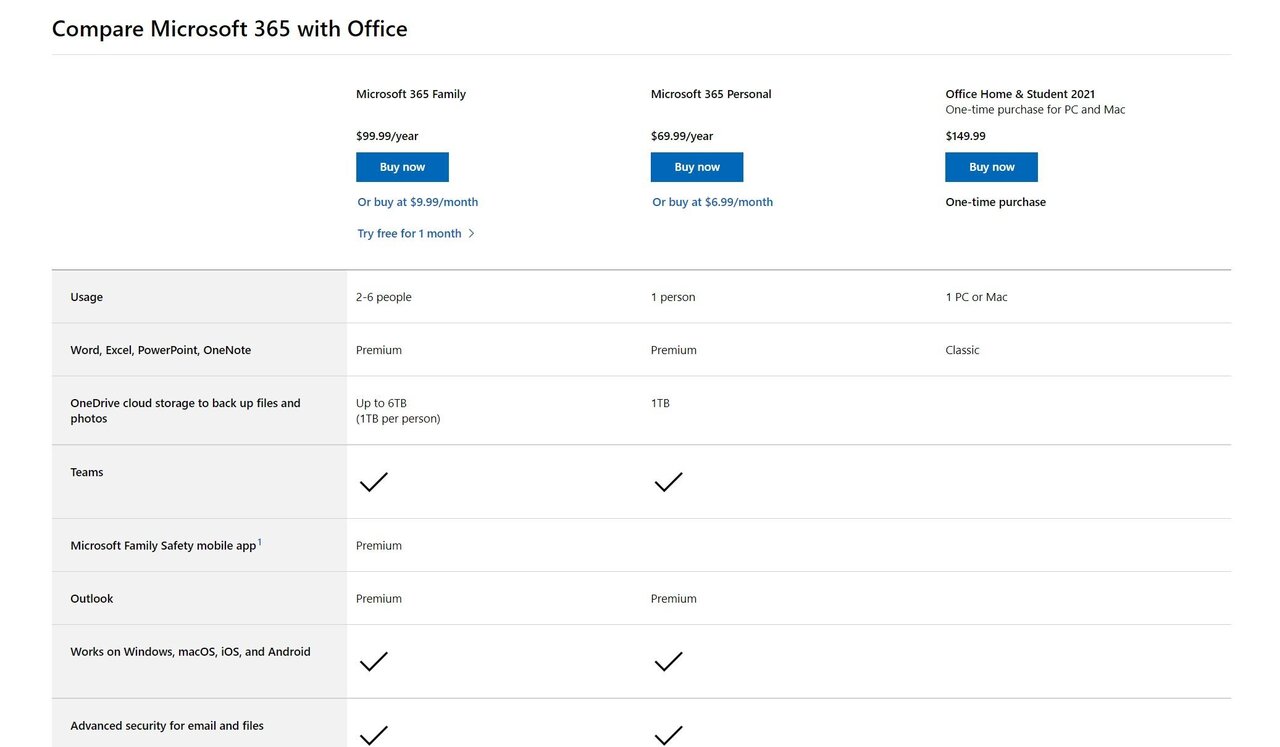This screenshot has width=1280, height=747.
Task: Click the Family checkmark for Advanced security row
Action: [373, 735]
